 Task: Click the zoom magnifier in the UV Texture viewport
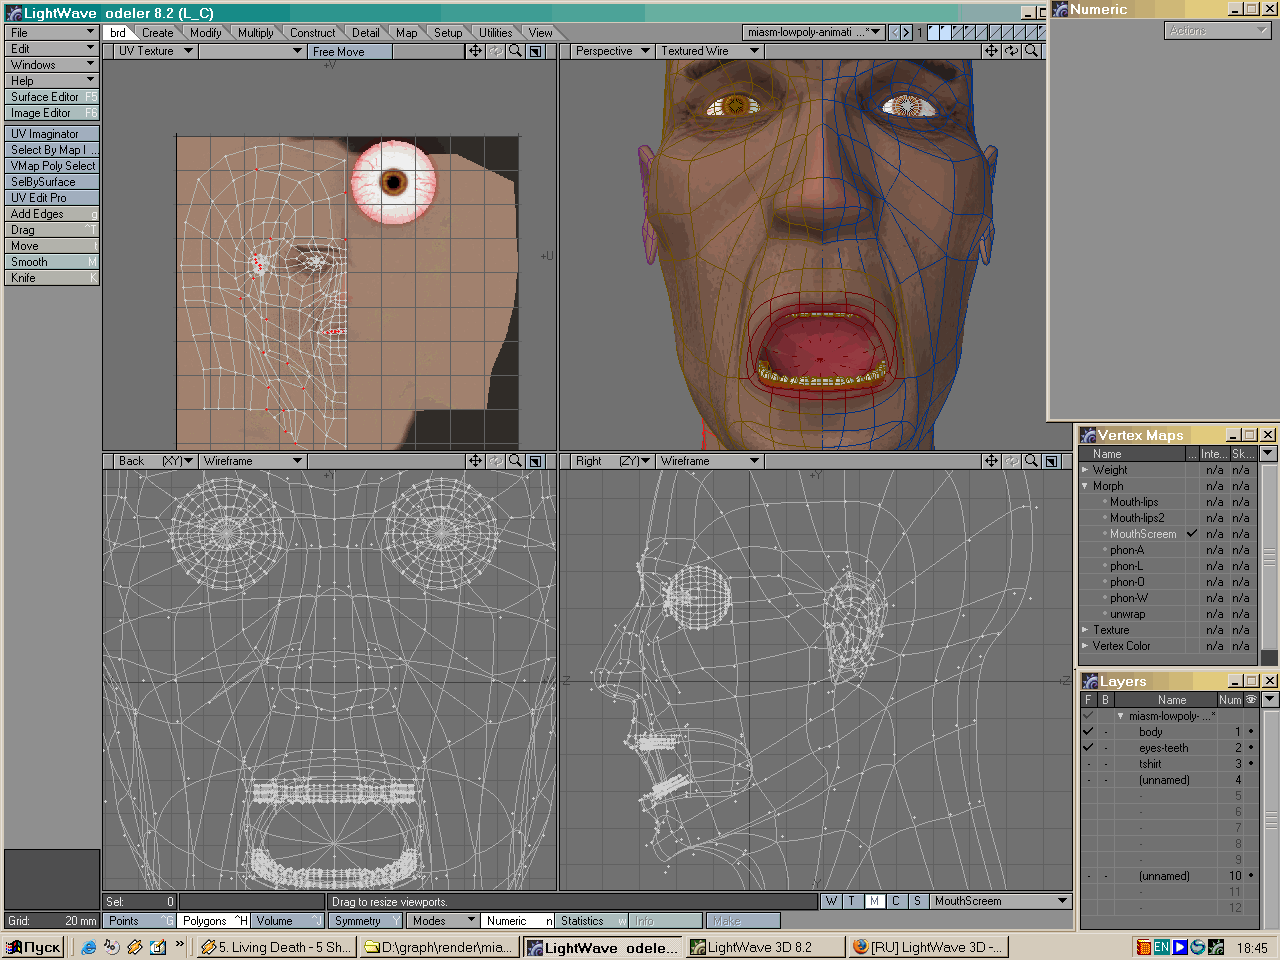point(515,51)
